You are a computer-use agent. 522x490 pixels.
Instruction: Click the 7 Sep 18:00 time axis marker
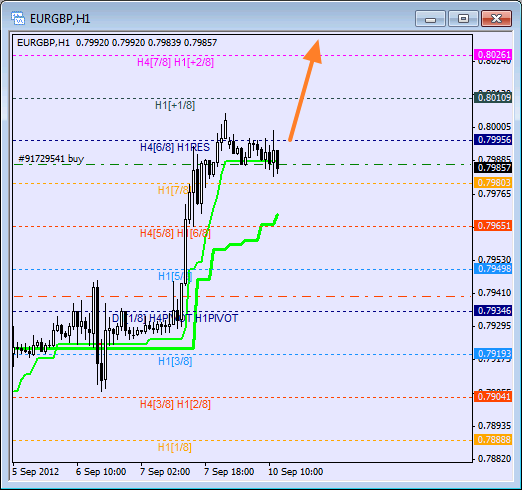pyautogui.click(x=229, y=472)
